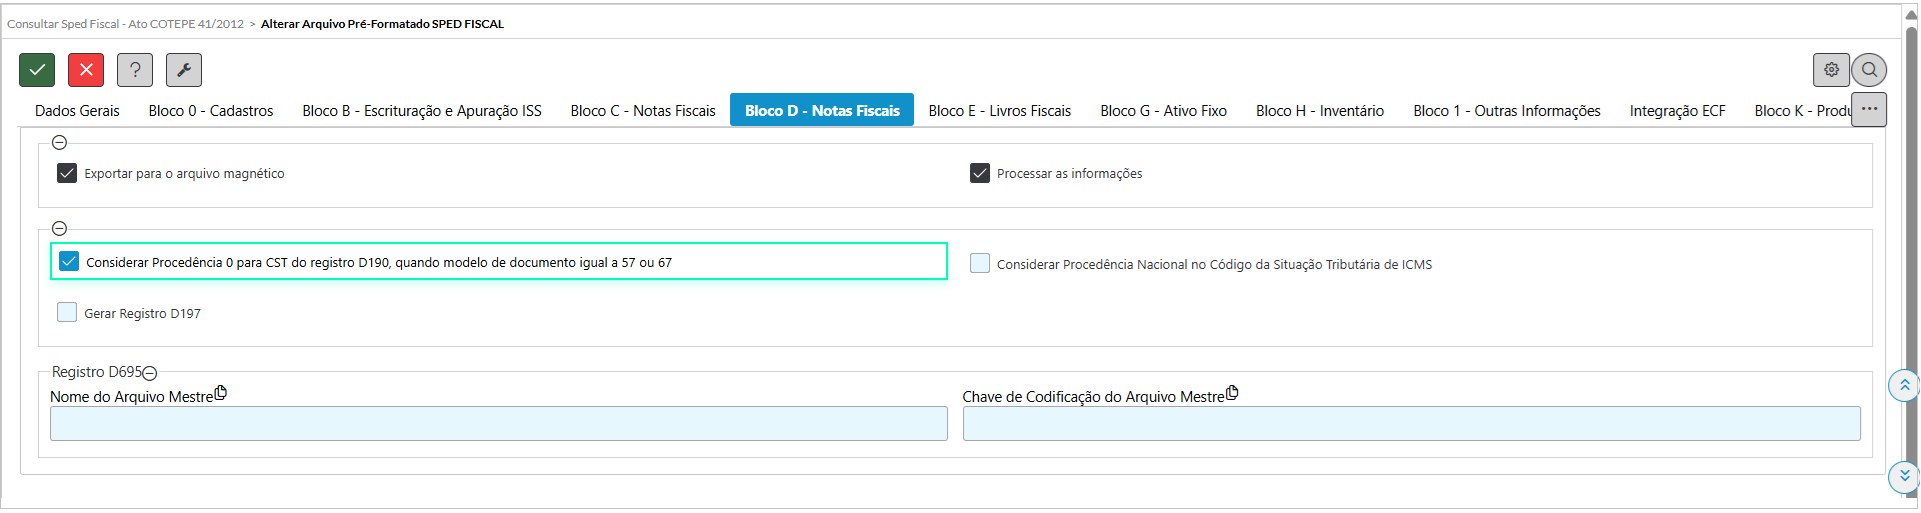Click copy icon beside Chave de Codificação label

coord(1232,393)
